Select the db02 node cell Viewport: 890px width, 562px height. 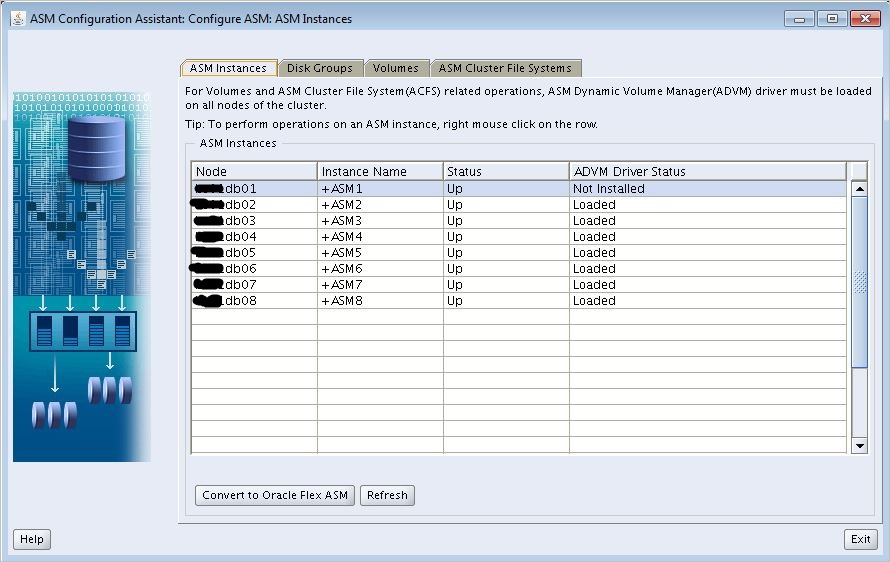click(x=254, y=204)
